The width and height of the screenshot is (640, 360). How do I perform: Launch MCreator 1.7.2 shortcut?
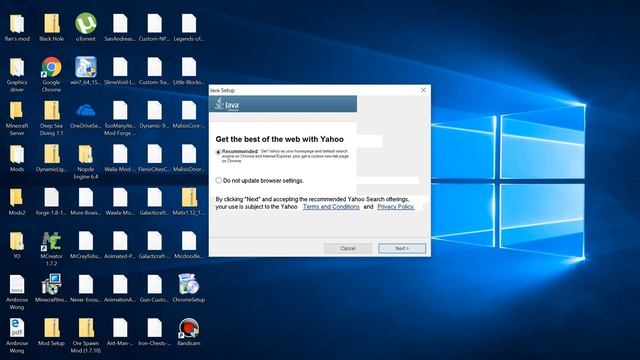(x=51, y=248)
